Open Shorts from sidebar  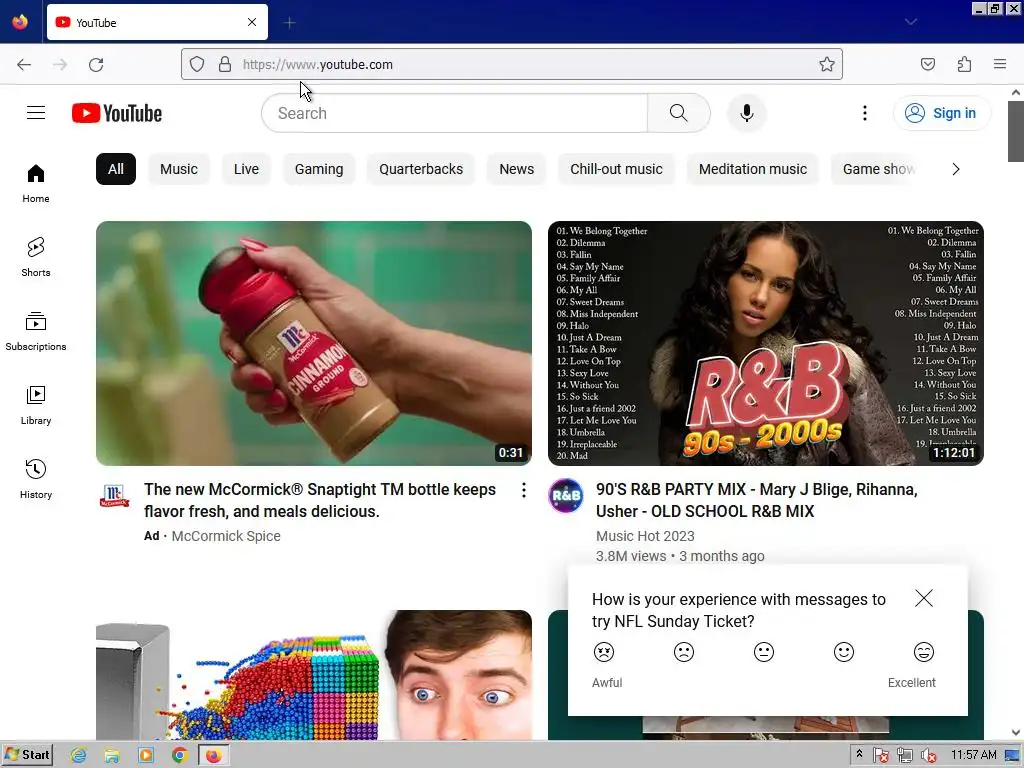[36, 257]
